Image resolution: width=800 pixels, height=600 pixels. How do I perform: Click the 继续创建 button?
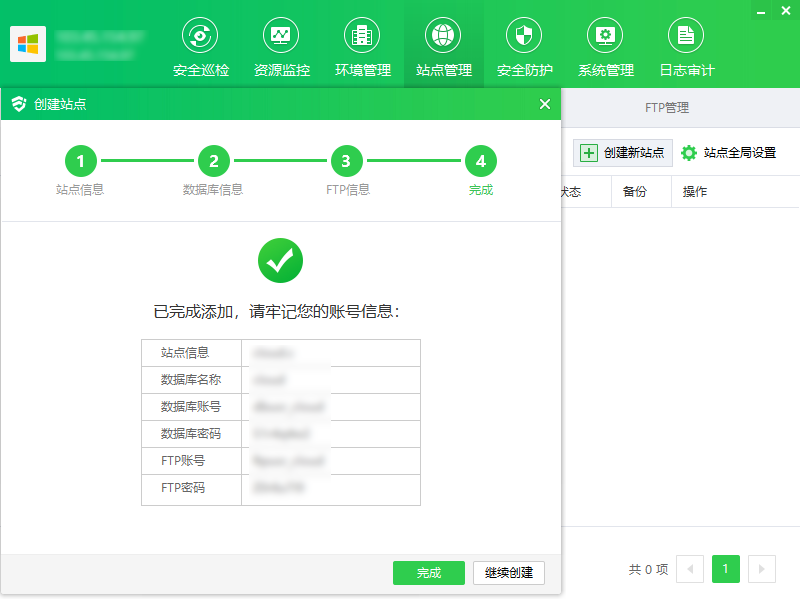click(x=509, y=573)
